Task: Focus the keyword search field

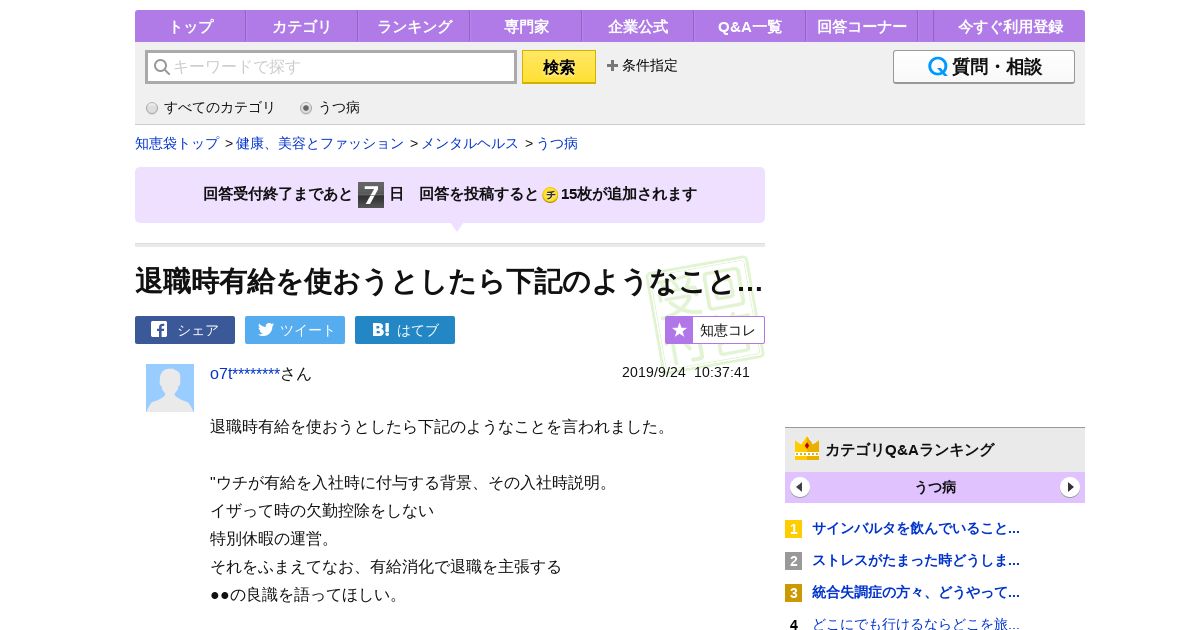Action: coord(331,67)
